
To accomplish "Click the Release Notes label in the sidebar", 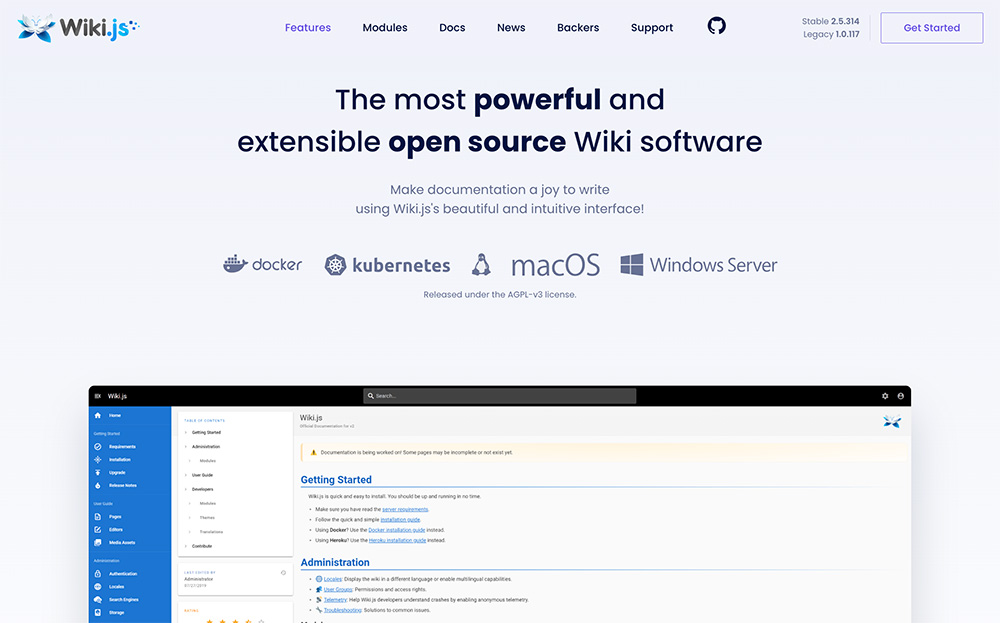I will 123,485.
